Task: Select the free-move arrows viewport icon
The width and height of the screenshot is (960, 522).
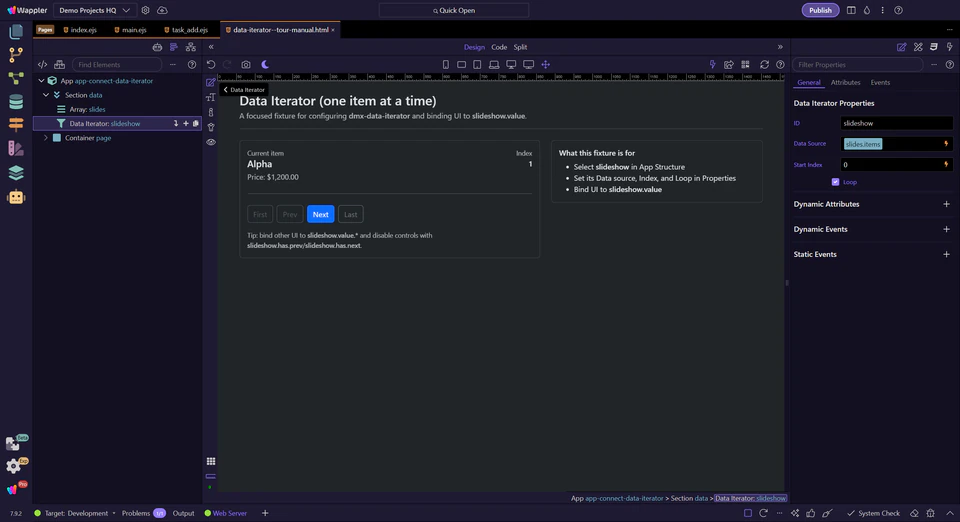Action: pos(546,64)
